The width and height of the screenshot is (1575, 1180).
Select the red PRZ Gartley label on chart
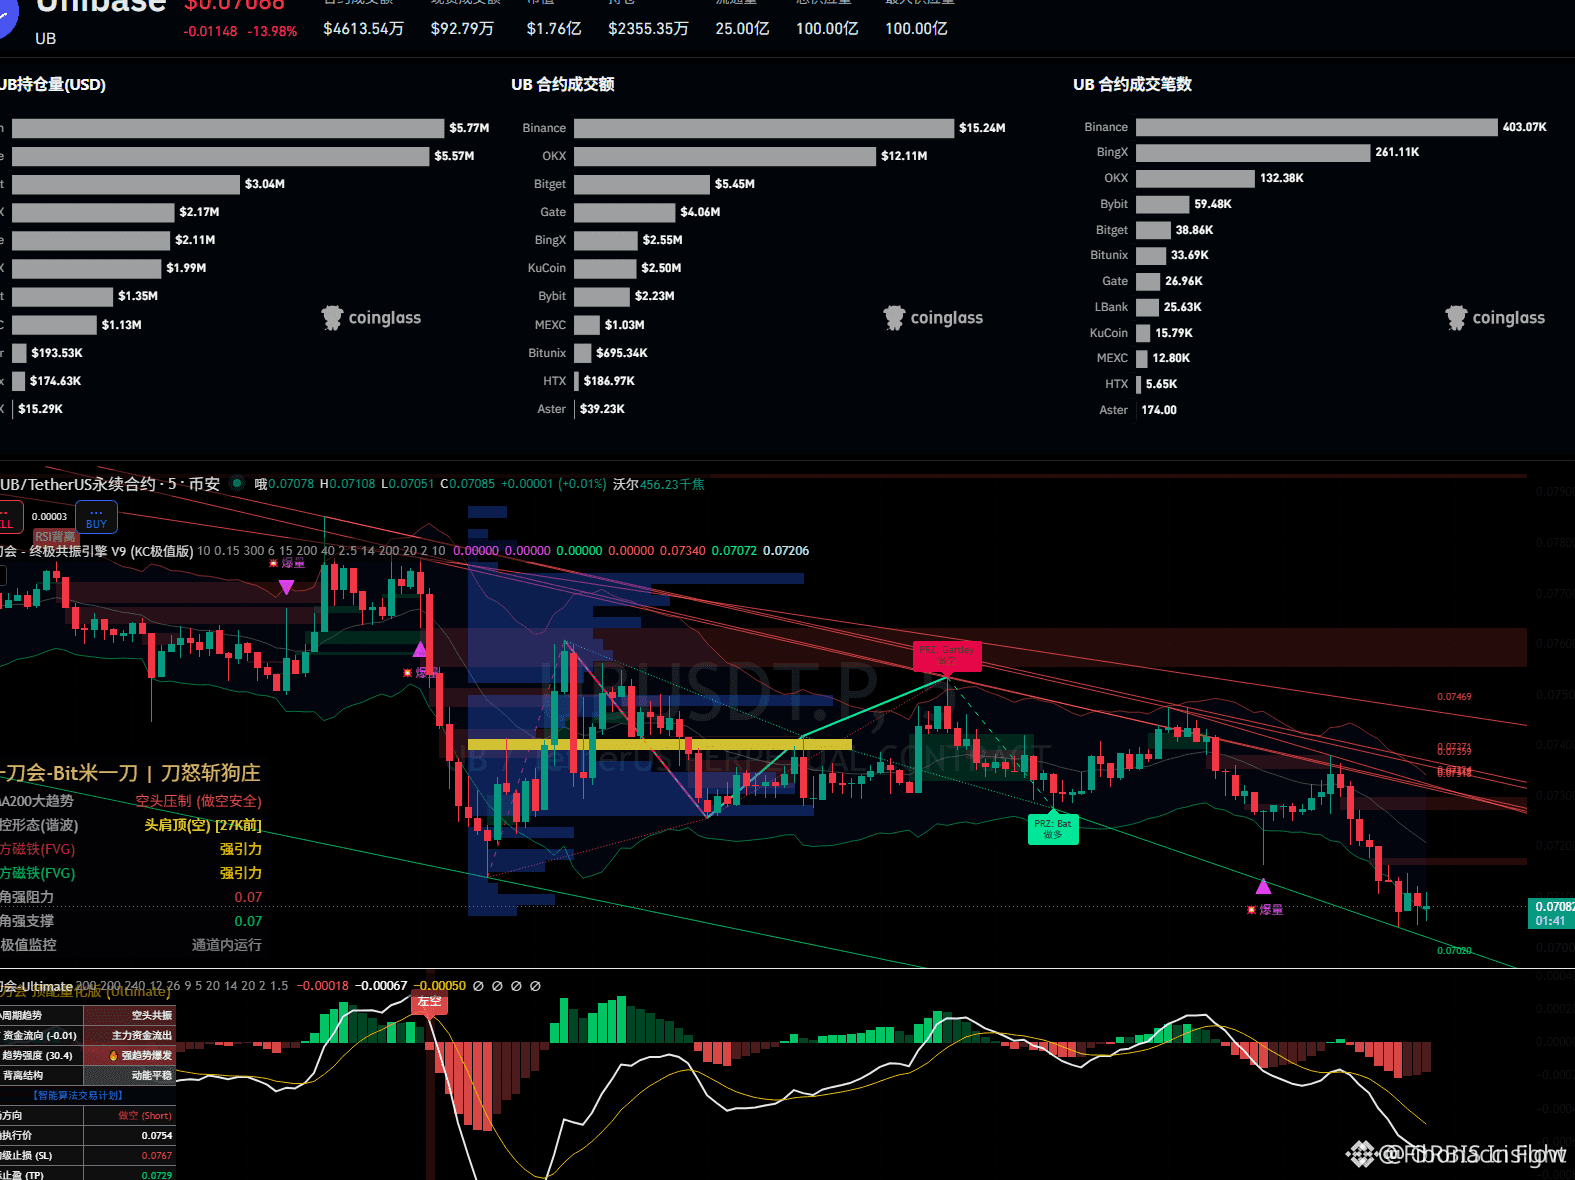(946, 656)
